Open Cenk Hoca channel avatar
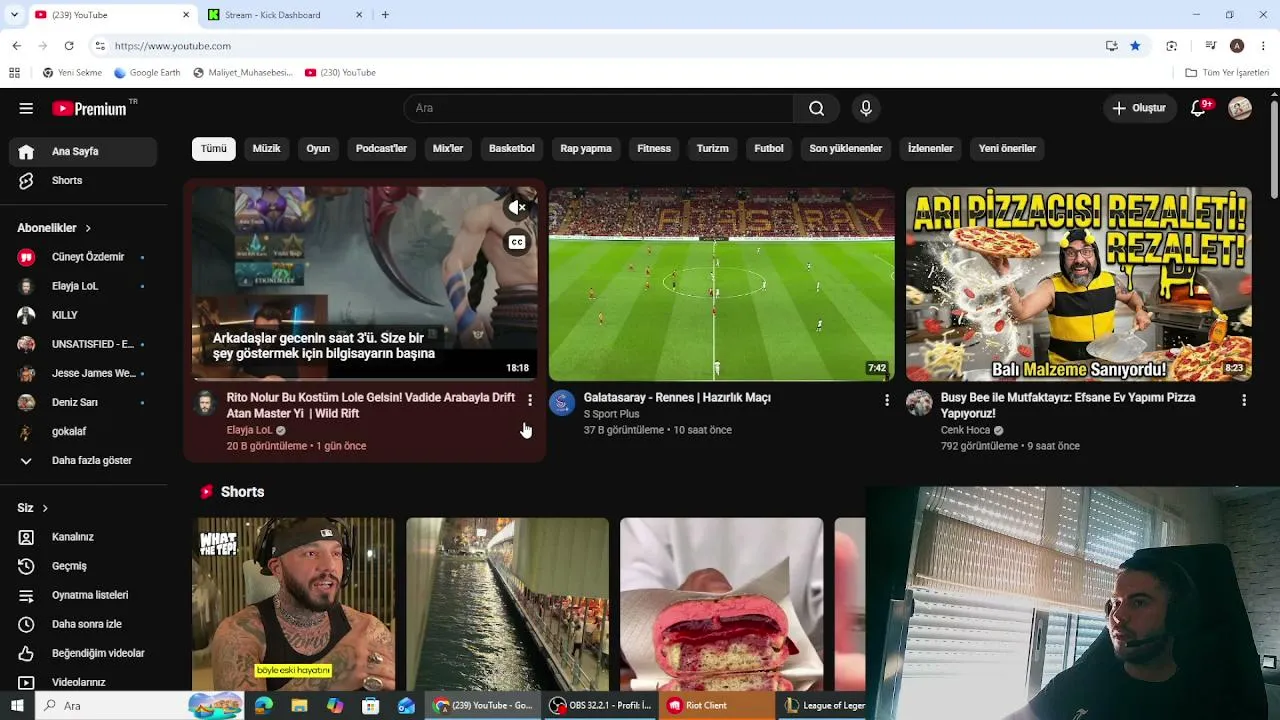The width and height of the screenshot is (1280, 720). (x=919, y=403)
